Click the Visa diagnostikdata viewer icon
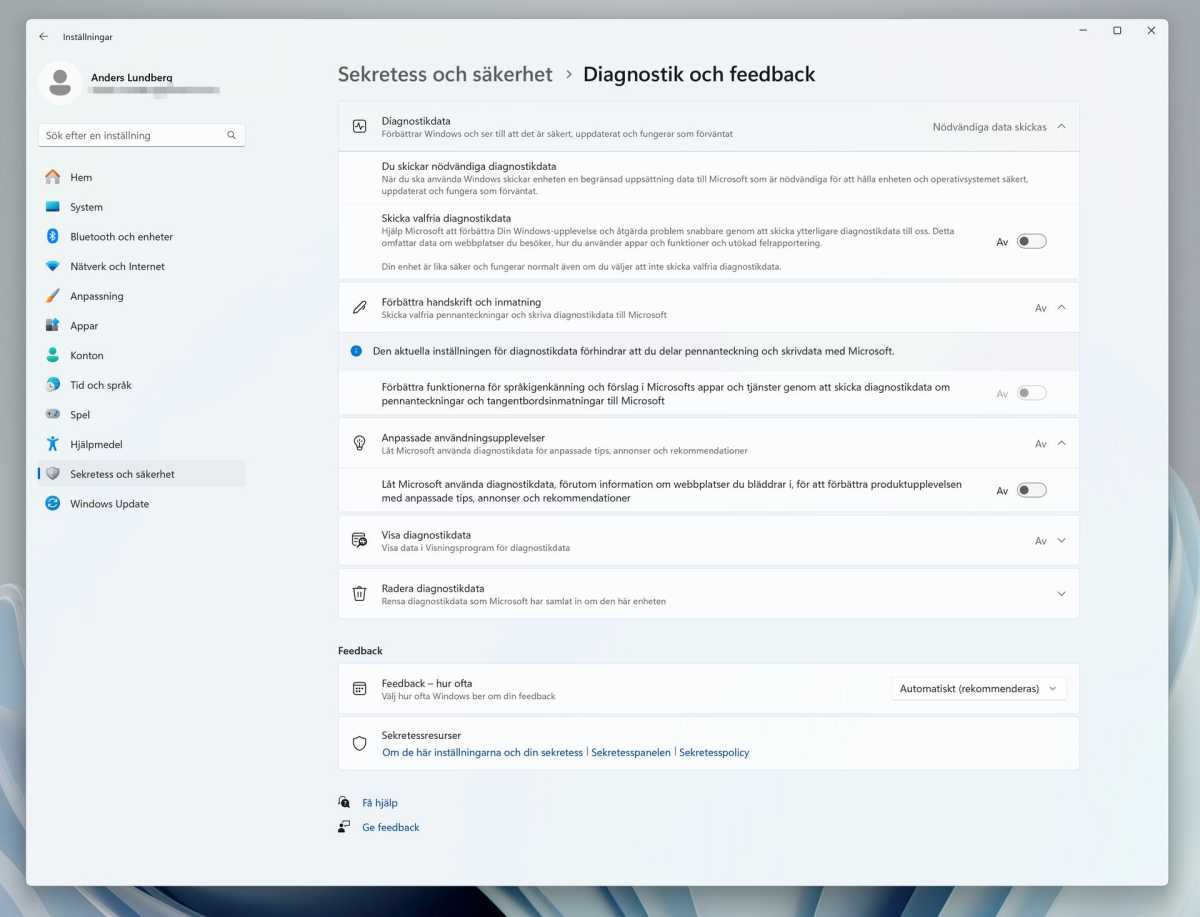 pyautogui.click(x=360, y=540)
